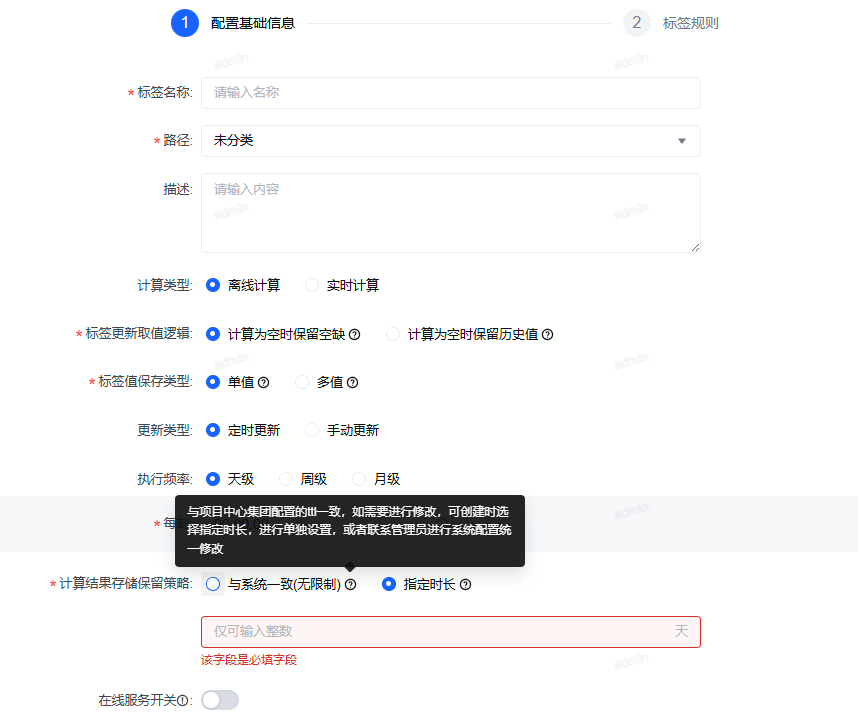
Task: Click the 该字段是必填字段 error message
Action: [x=249, y=660]
